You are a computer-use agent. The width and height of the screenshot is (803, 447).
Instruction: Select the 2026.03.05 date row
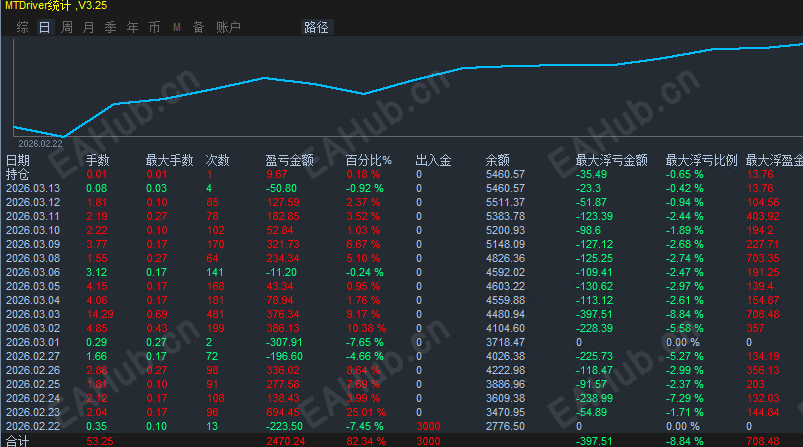[x=33, y=286]
